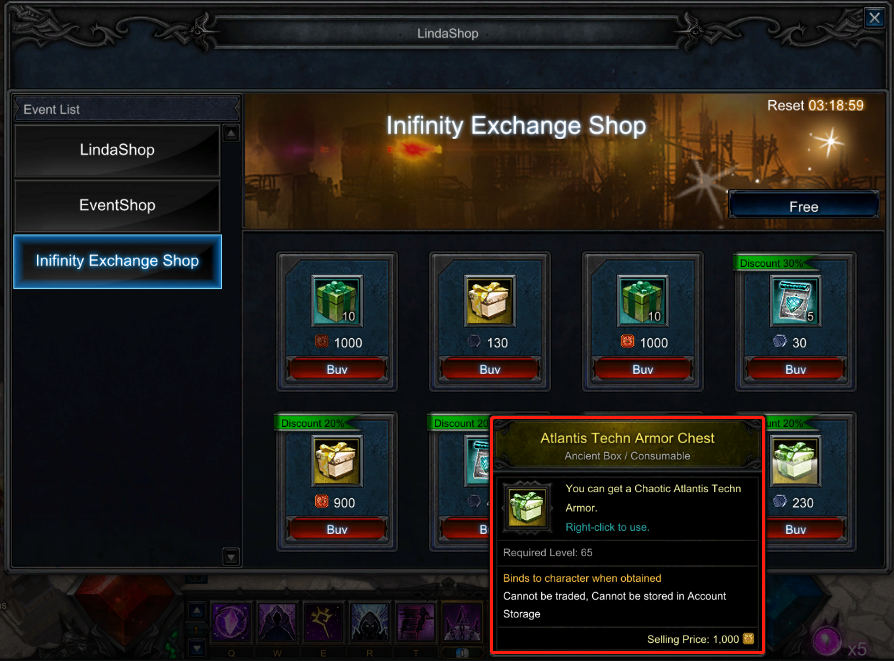Click the golden rune skill icon on hotbar
The image size is (894, 661).
323,623
